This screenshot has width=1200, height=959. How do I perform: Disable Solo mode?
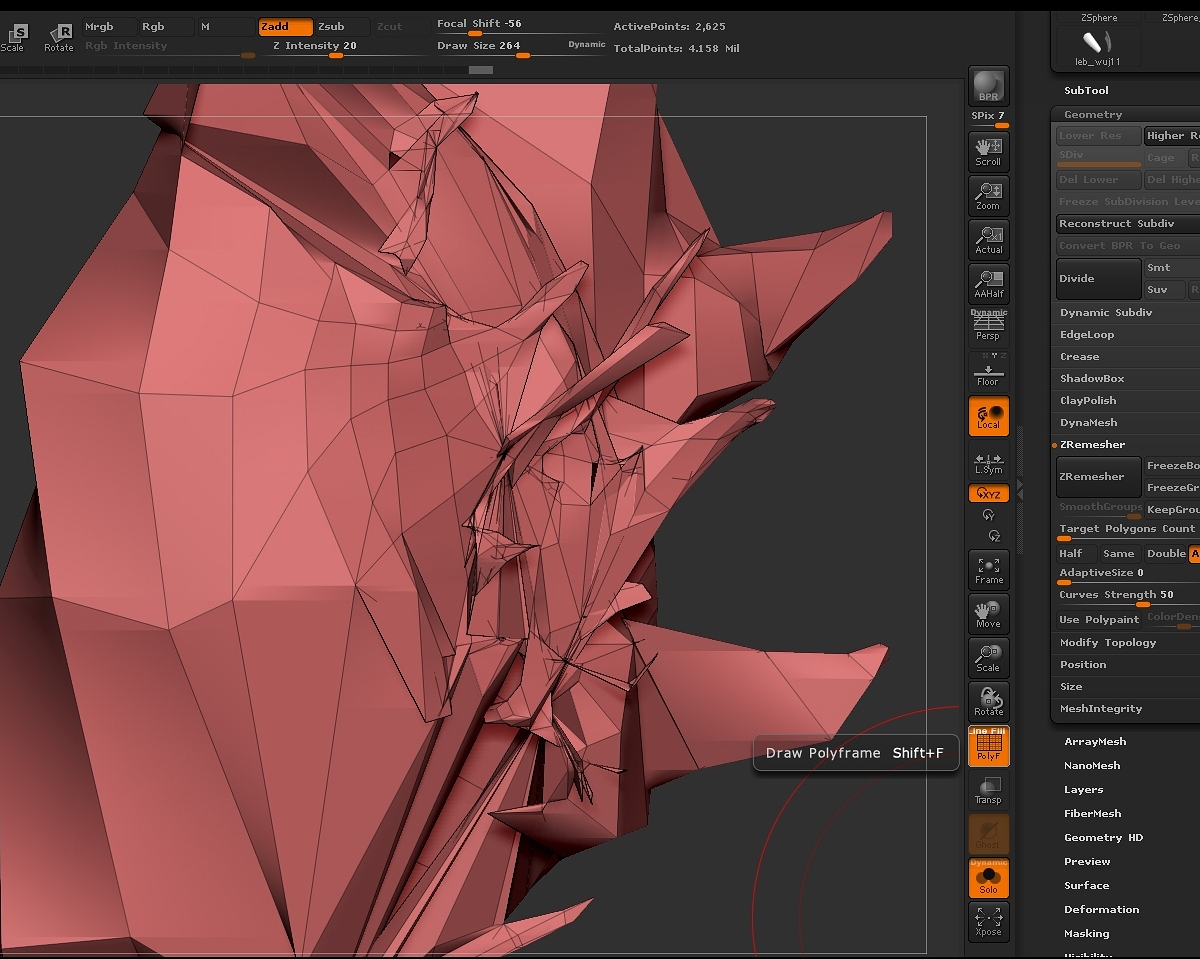[989, 878]
